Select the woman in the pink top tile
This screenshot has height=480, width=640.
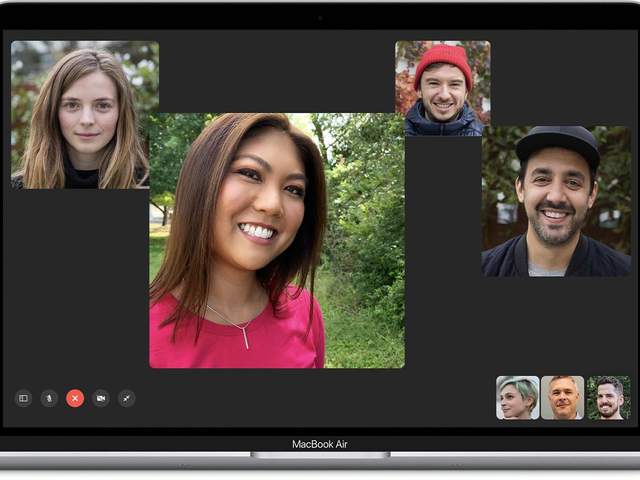pyautogui.click(x=277, y=241)
